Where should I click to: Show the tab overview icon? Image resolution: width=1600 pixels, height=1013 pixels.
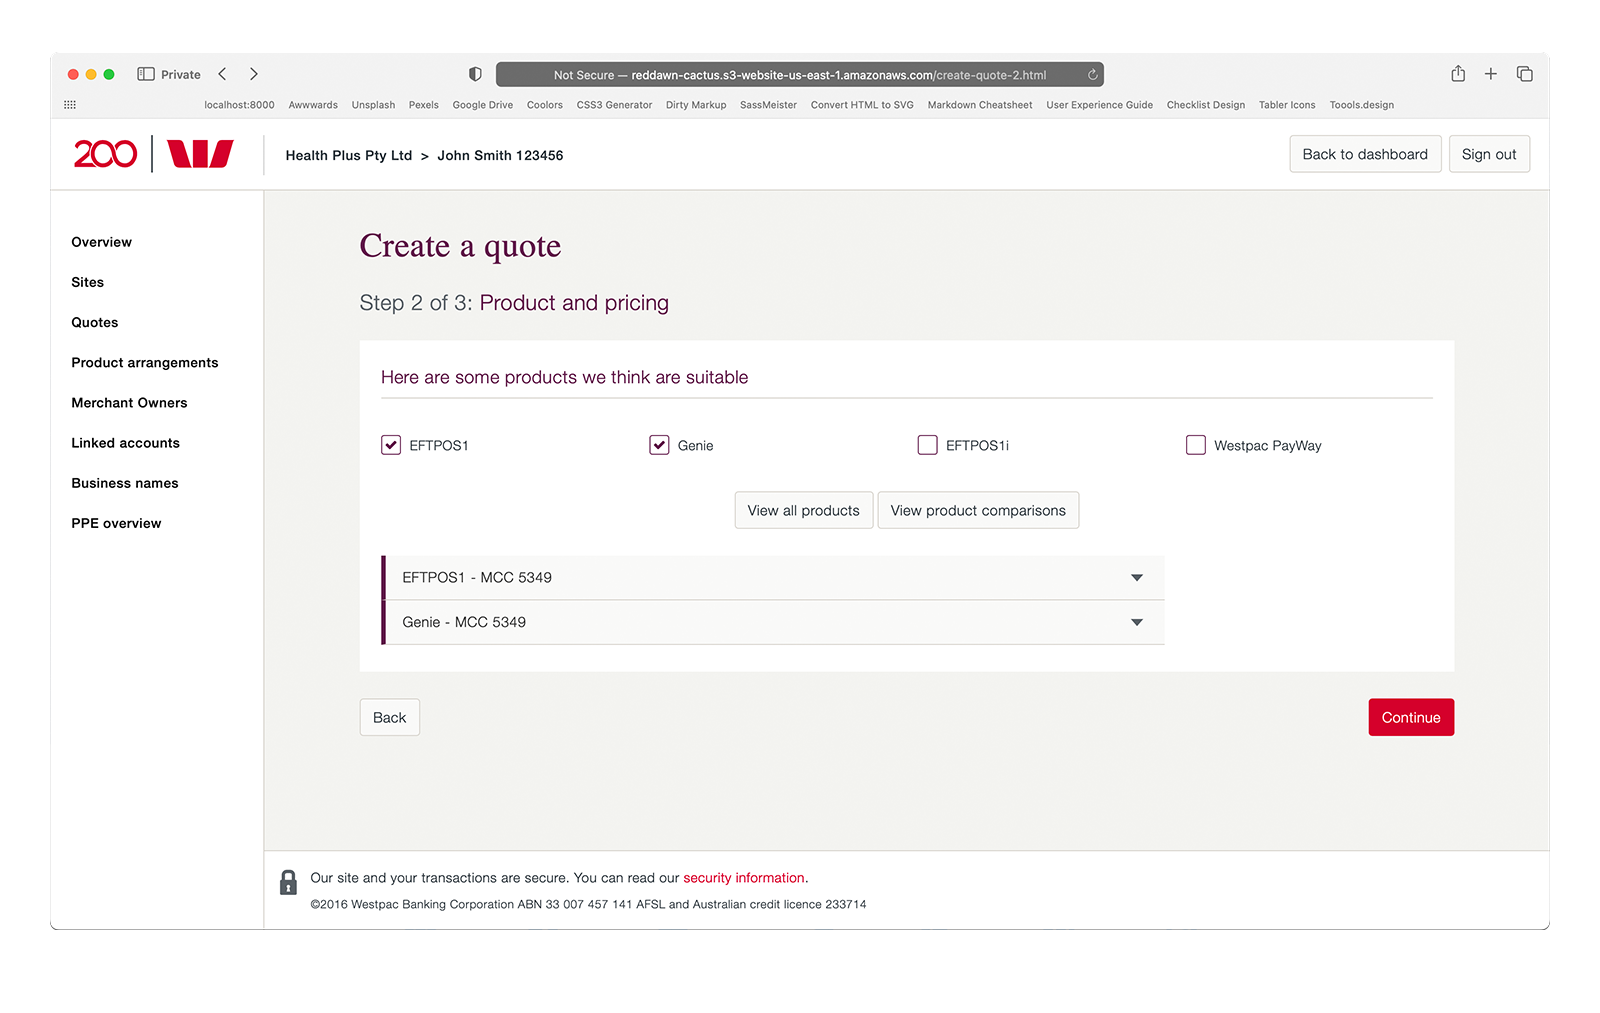[1524, 74]
